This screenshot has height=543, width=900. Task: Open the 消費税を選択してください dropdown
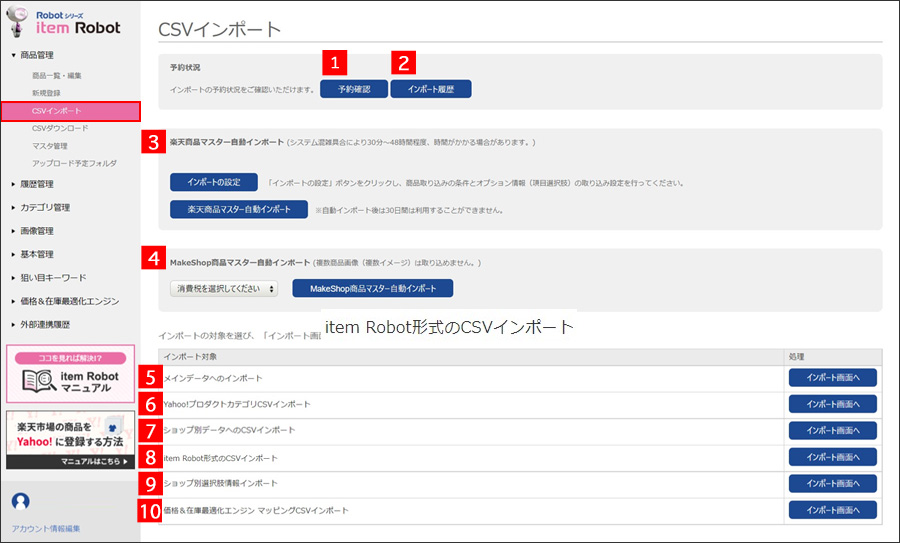click(x=224, y=289)
